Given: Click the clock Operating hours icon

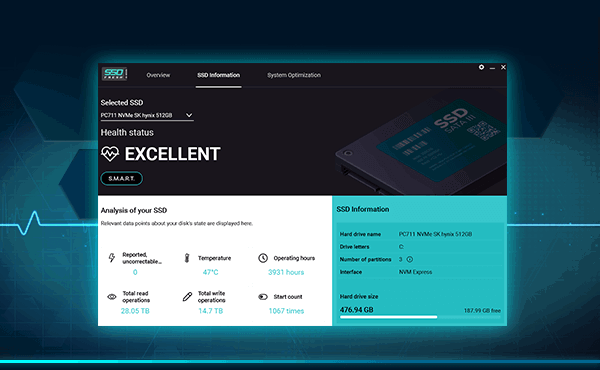Looking at the screenshot, I should pos(263,258).
